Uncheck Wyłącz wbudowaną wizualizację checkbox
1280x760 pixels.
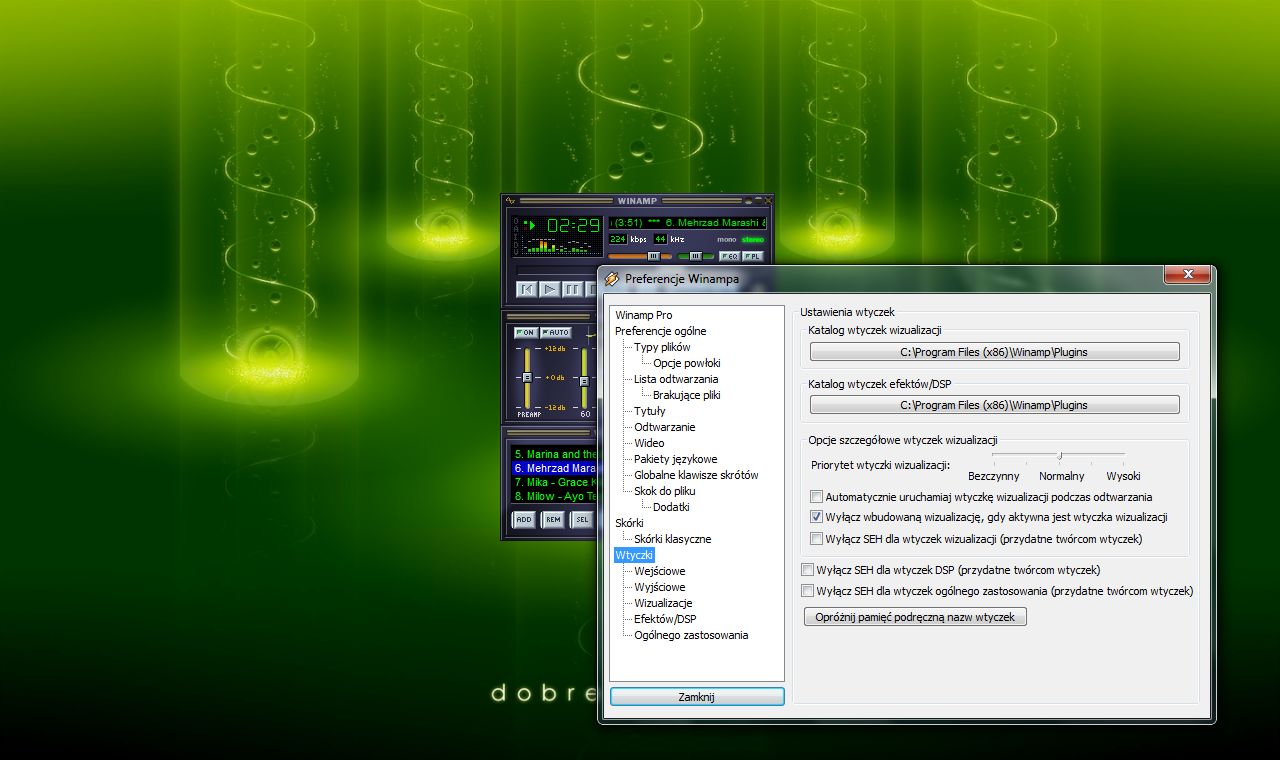pos(817,518)
